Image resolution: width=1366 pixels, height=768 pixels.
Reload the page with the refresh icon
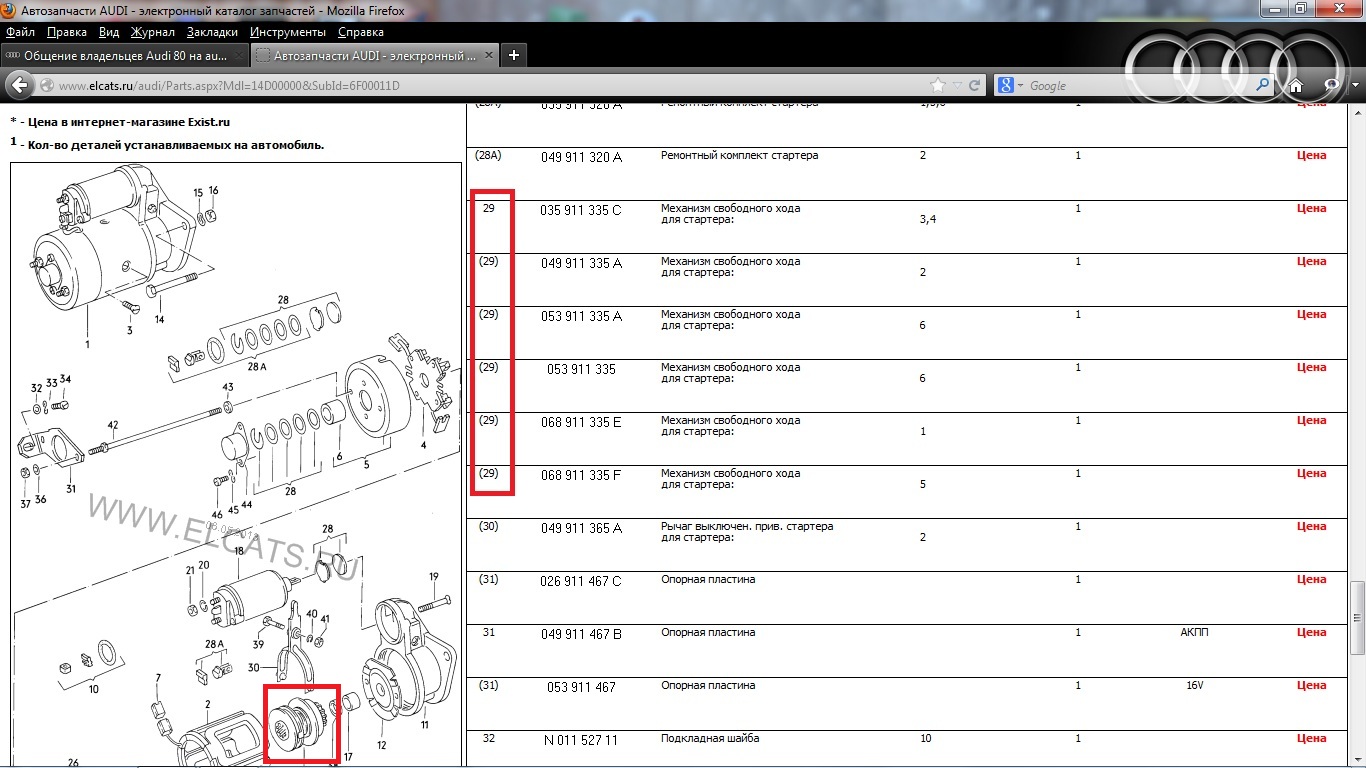coord(974,86)
